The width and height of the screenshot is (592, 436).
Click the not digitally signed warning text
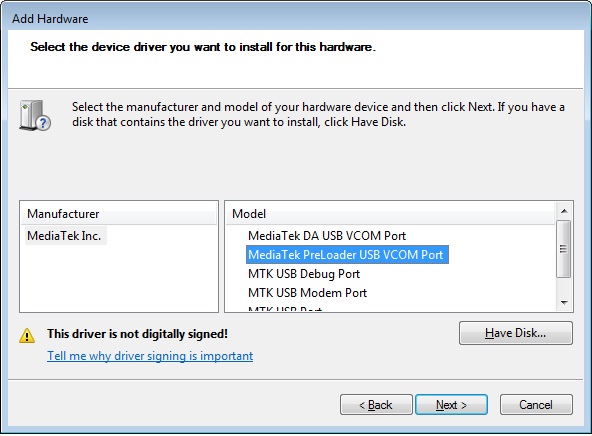pos(137,334)
